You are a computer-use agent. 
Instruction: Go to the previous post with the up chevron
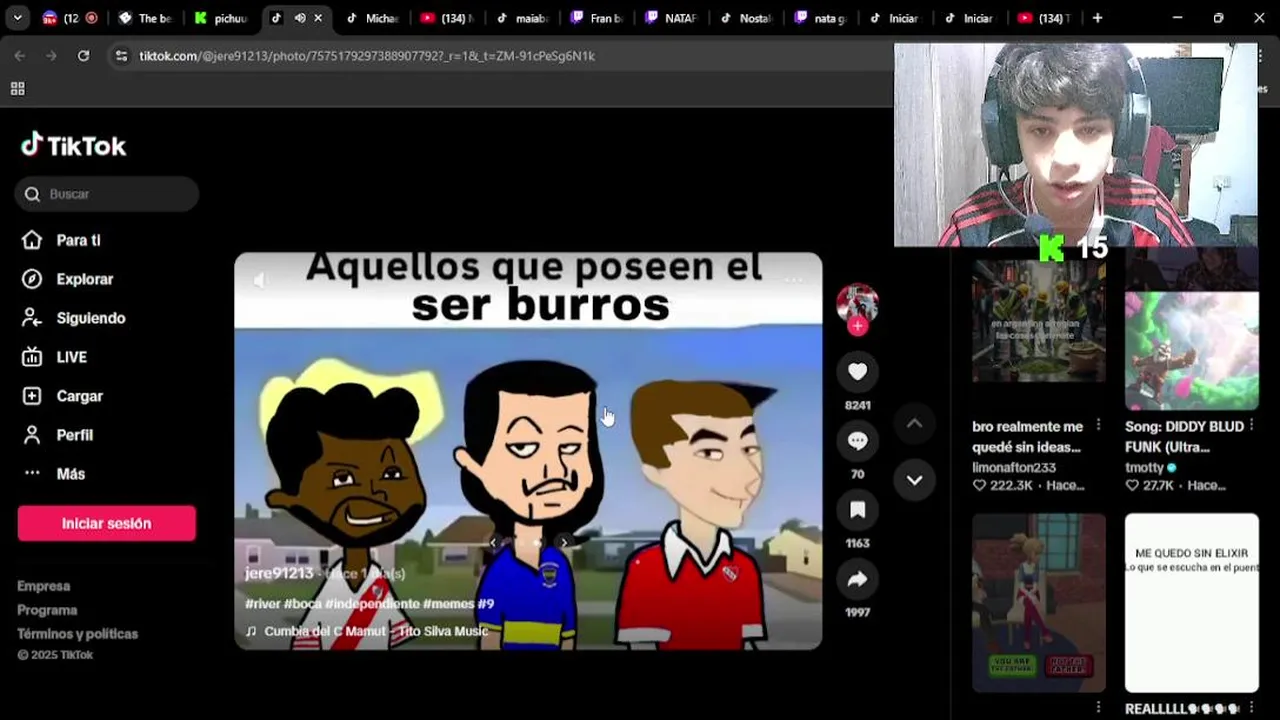pyautogui.click(x=914, y=423)
